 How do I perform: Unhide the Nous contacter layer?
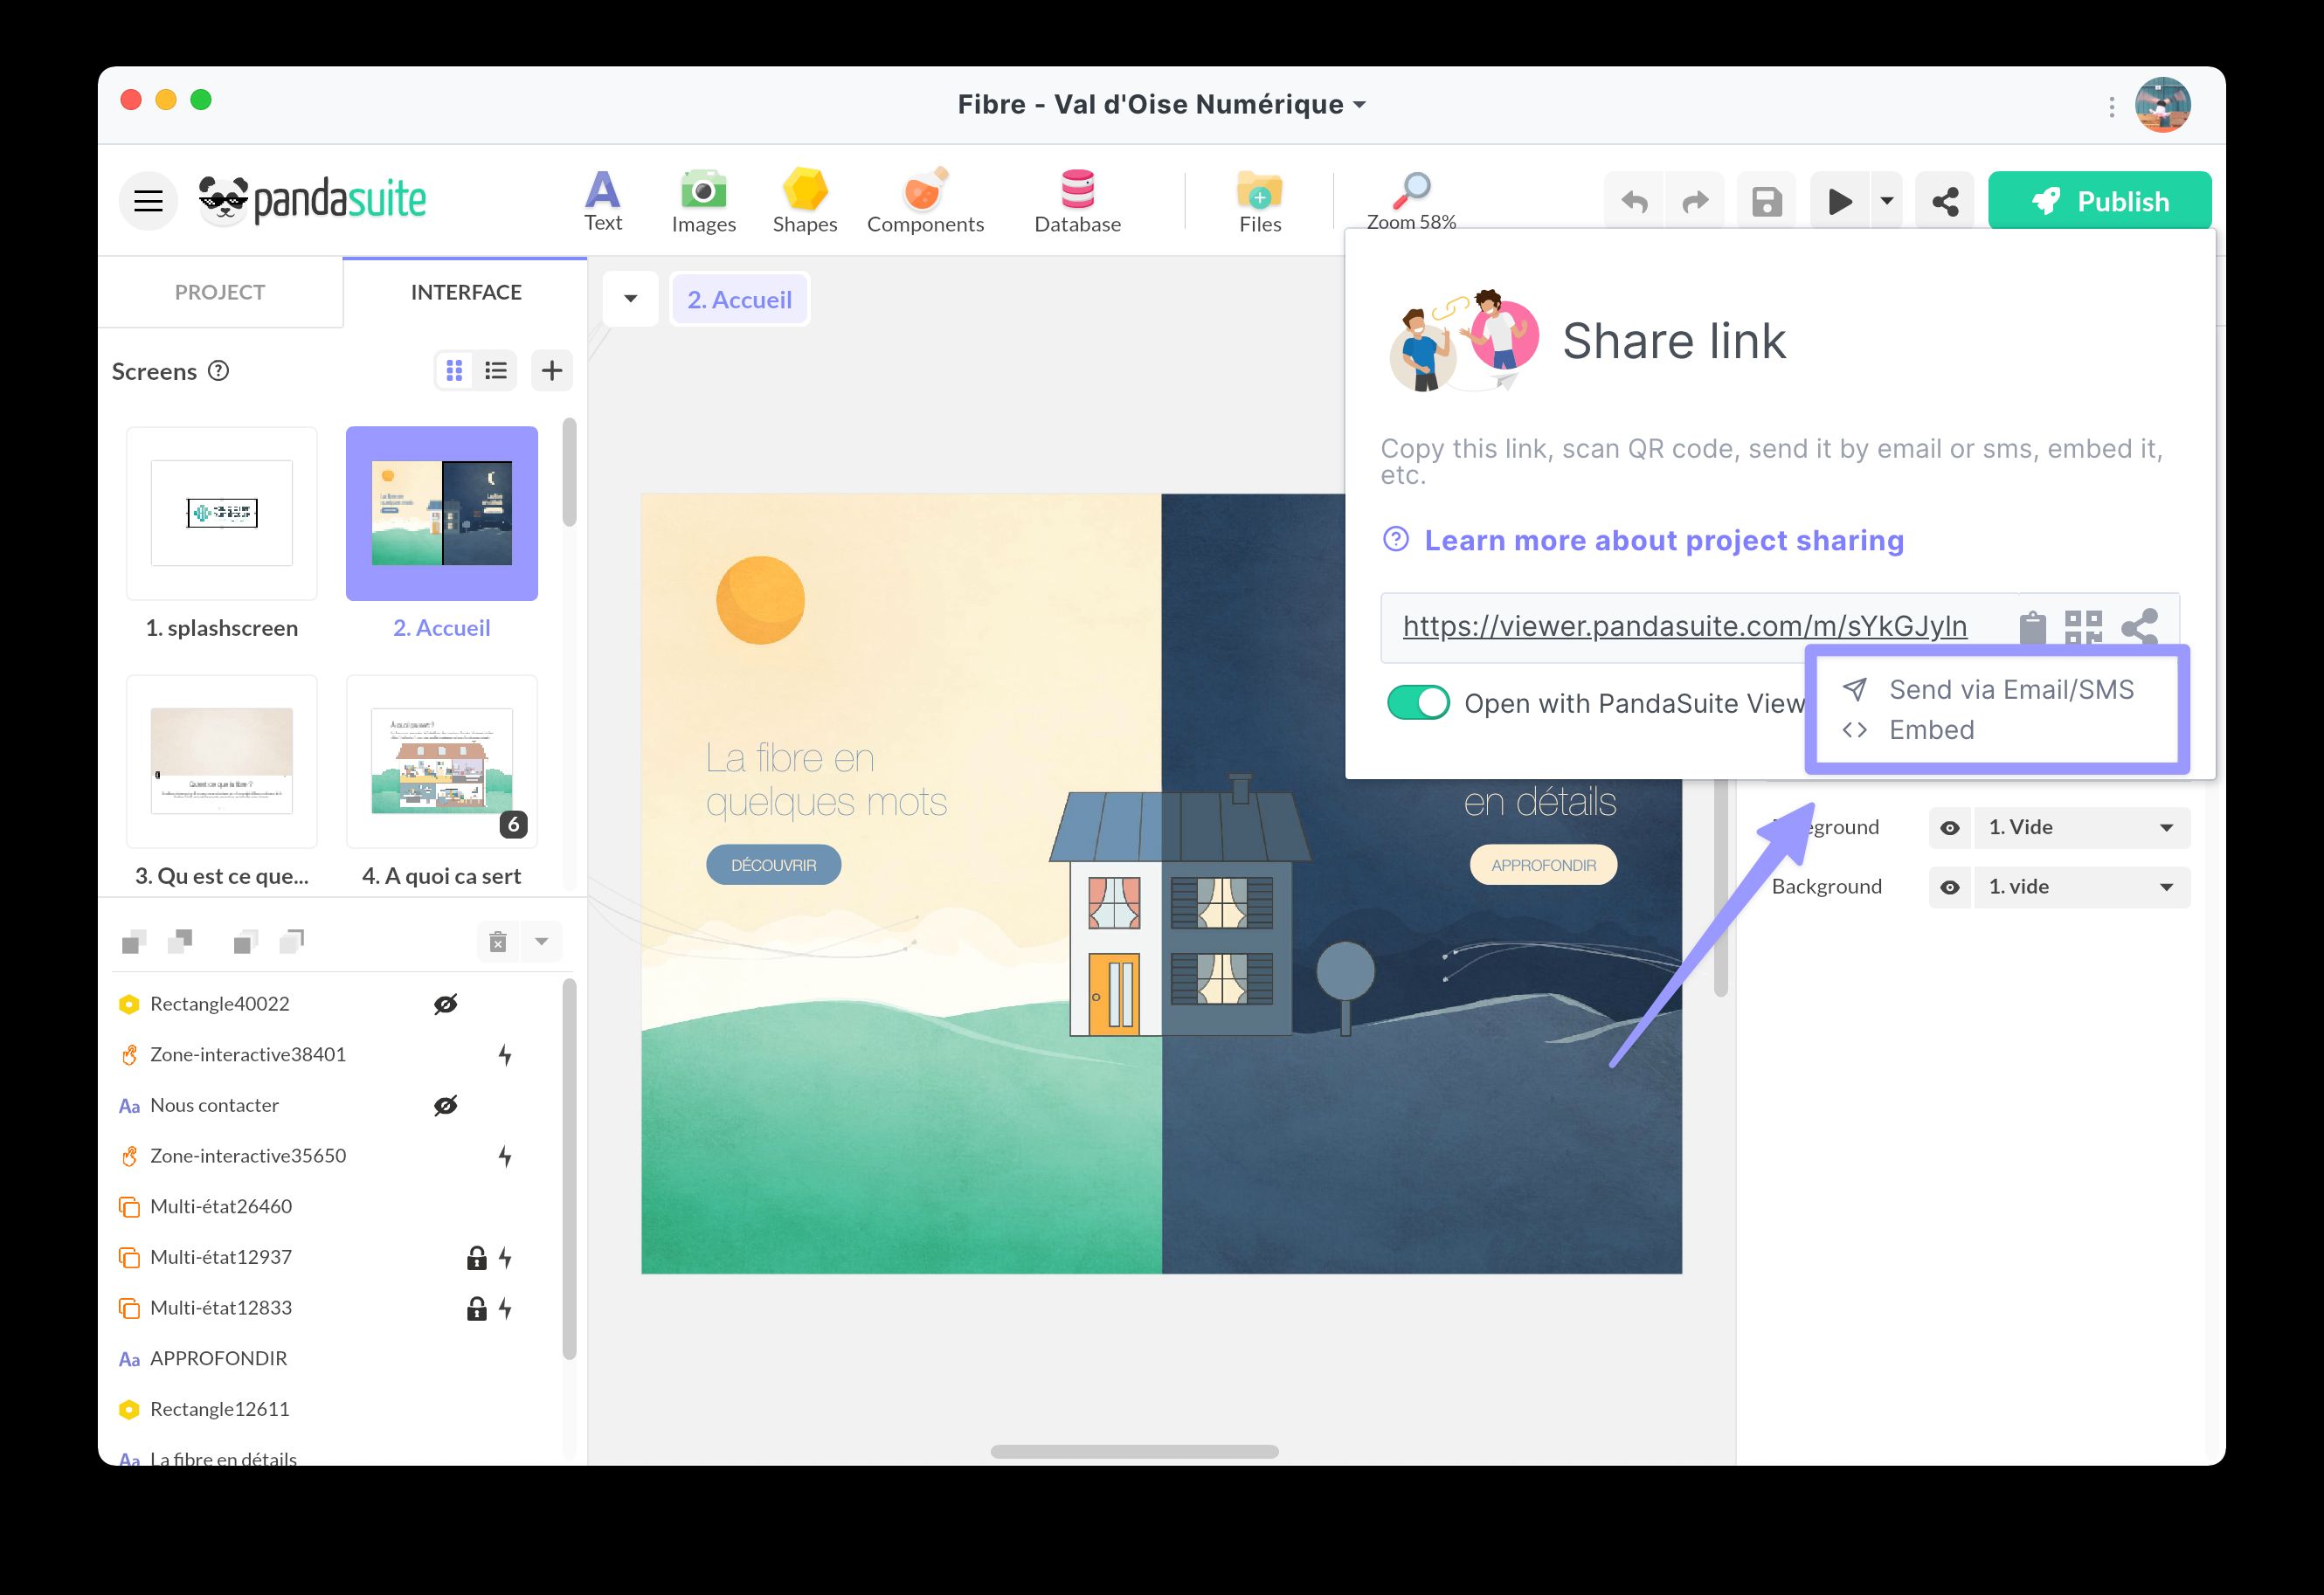pos(446,1105)
